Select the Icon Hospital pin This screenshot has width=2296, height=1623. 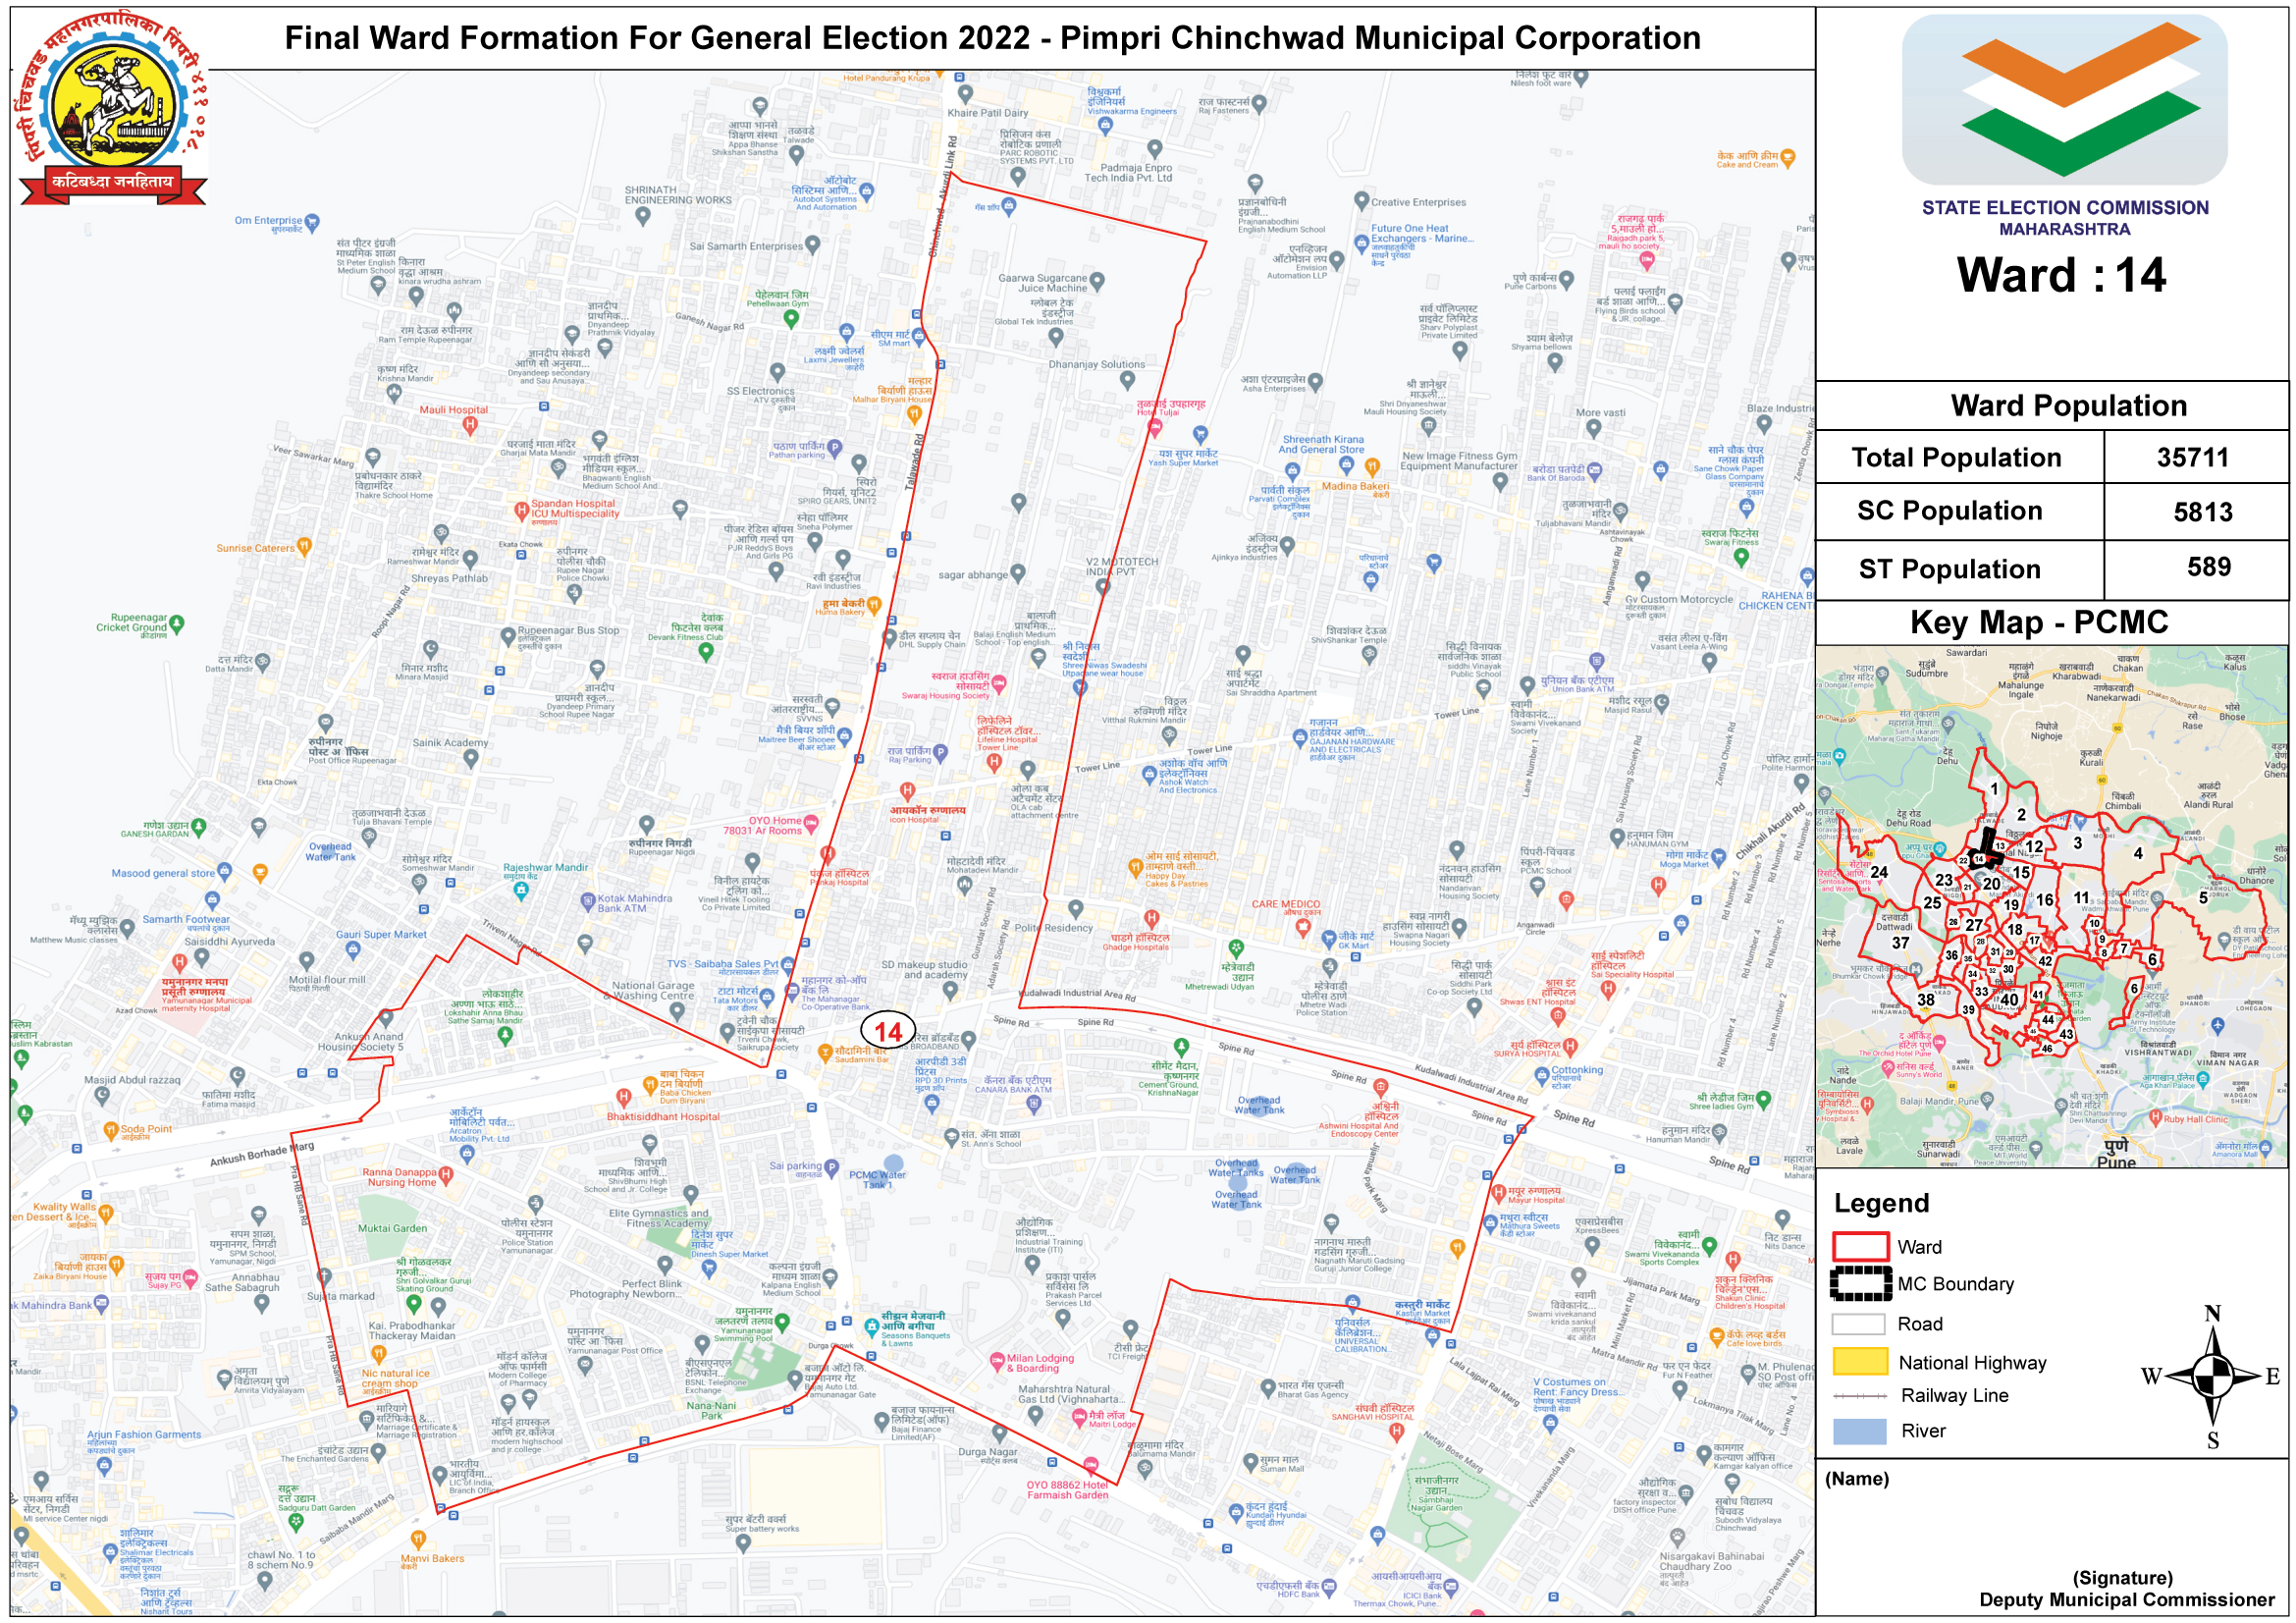(907, 792)
